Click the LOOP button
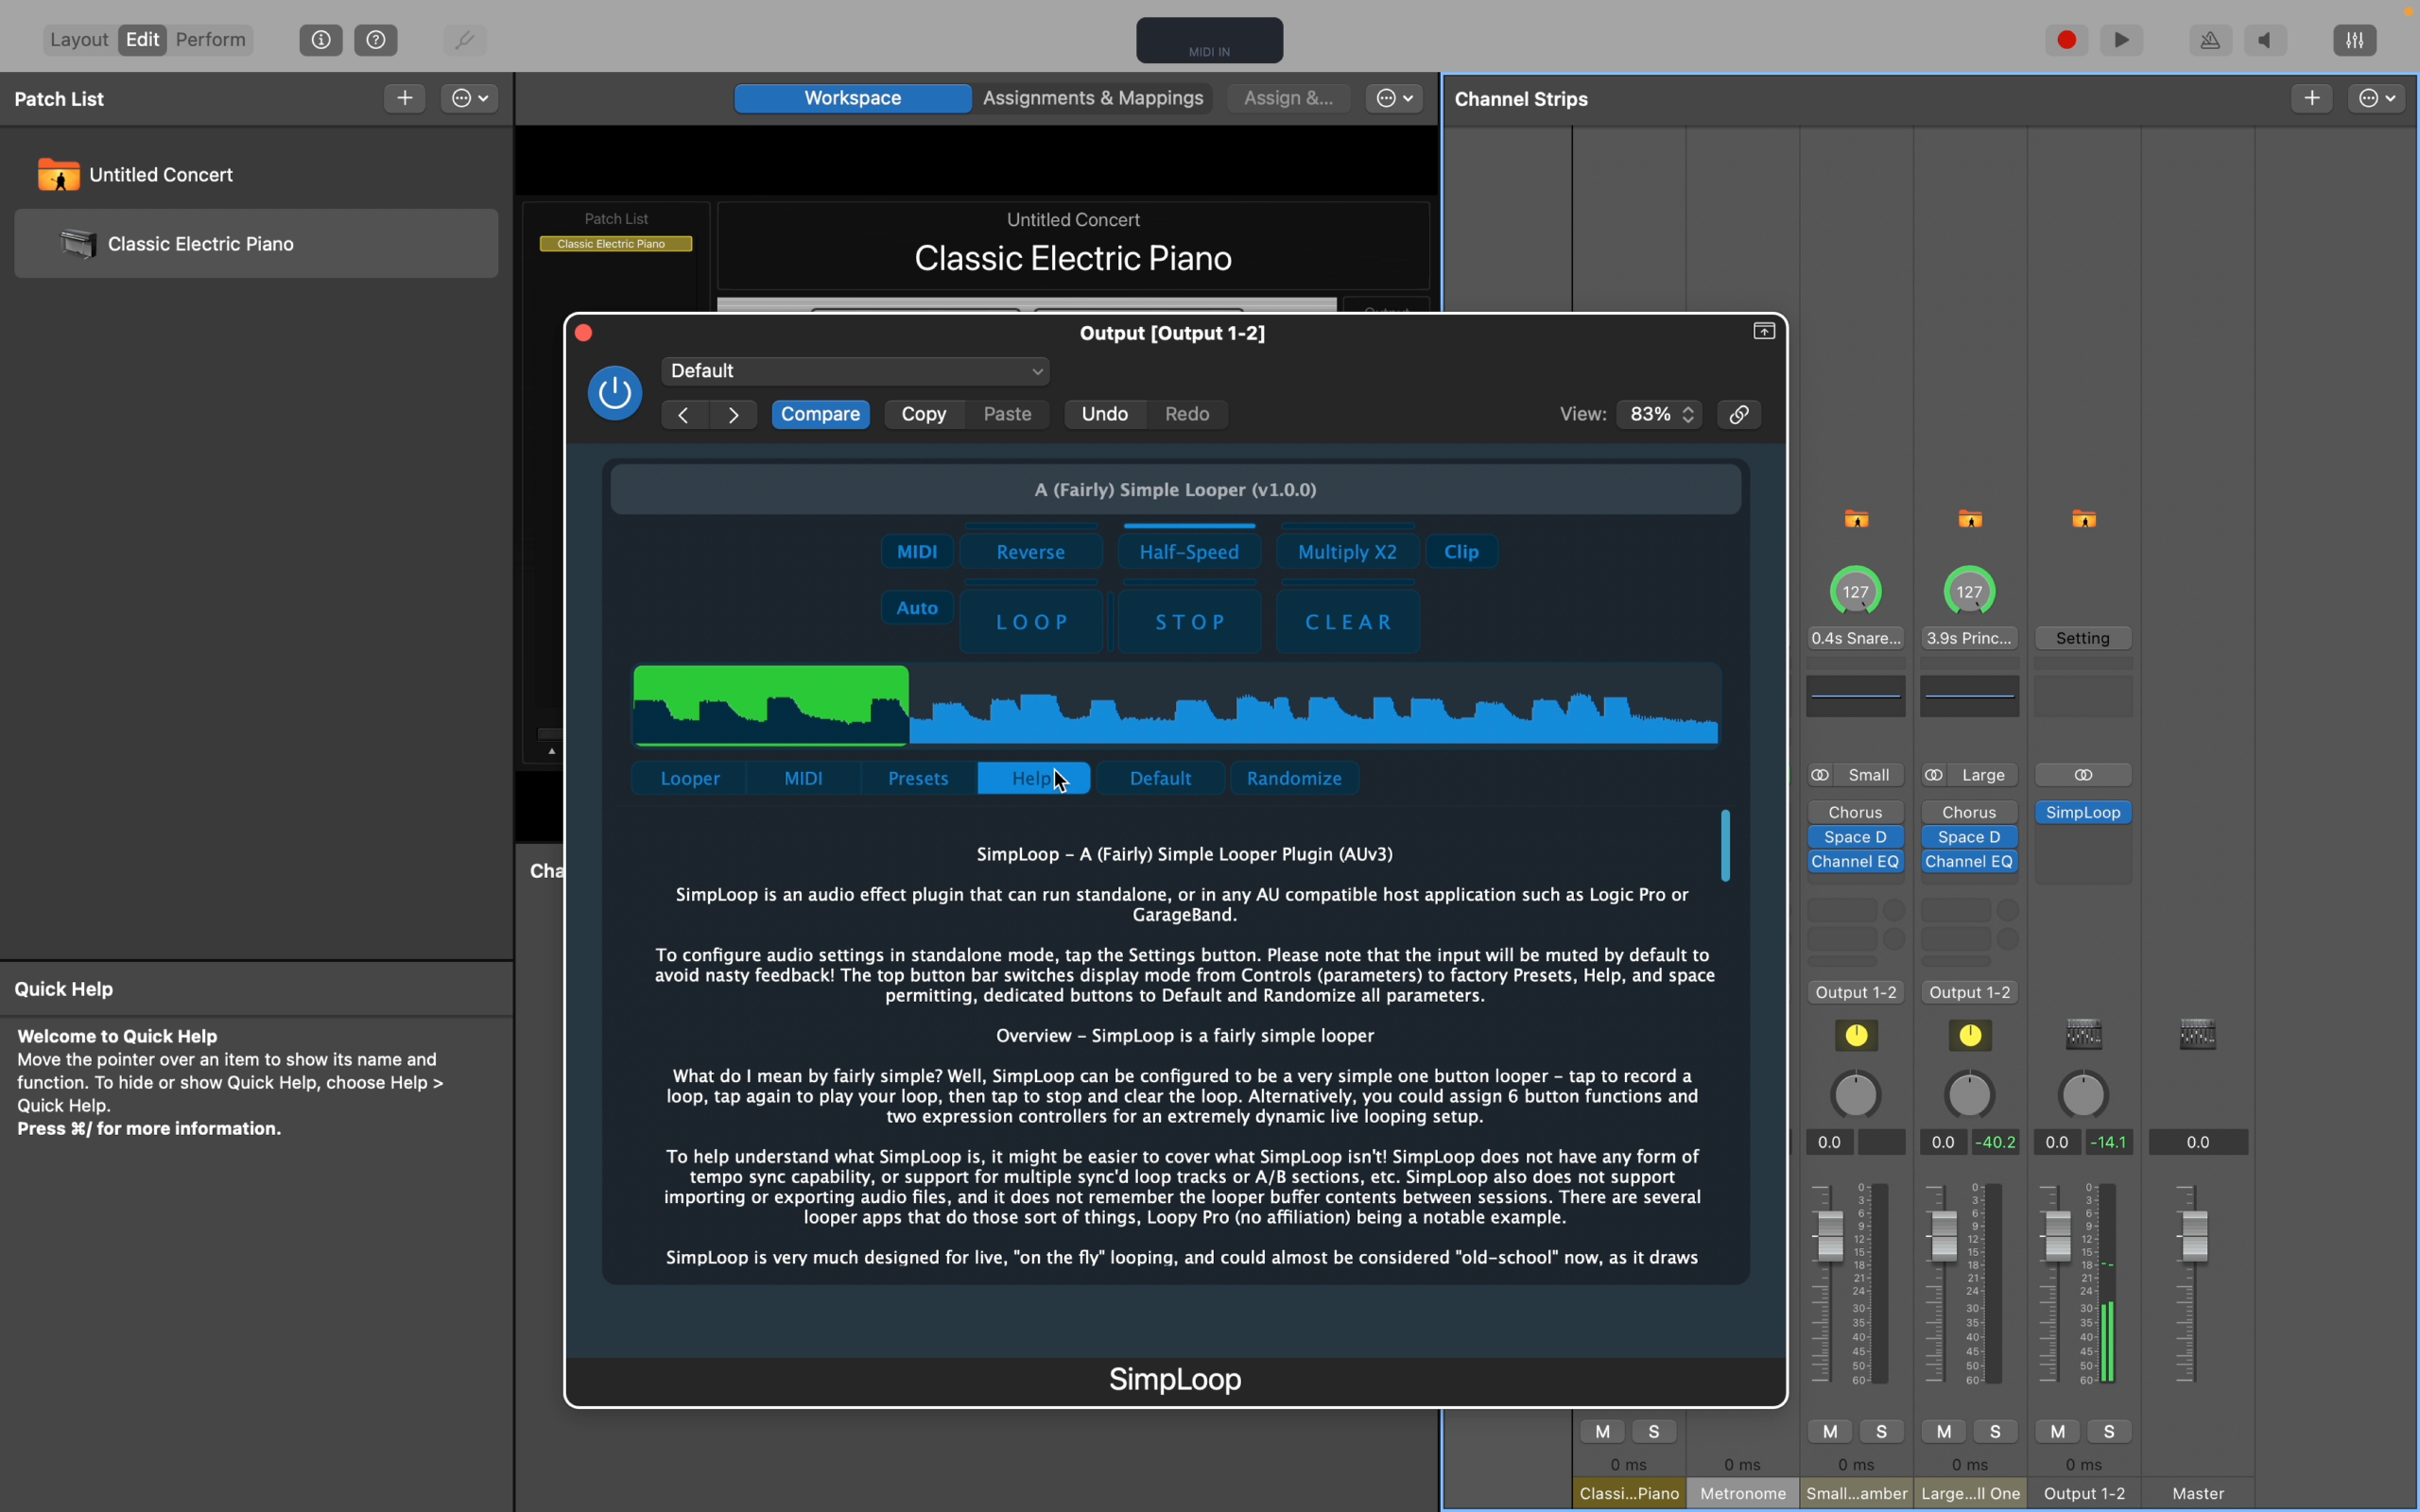 1032,622
